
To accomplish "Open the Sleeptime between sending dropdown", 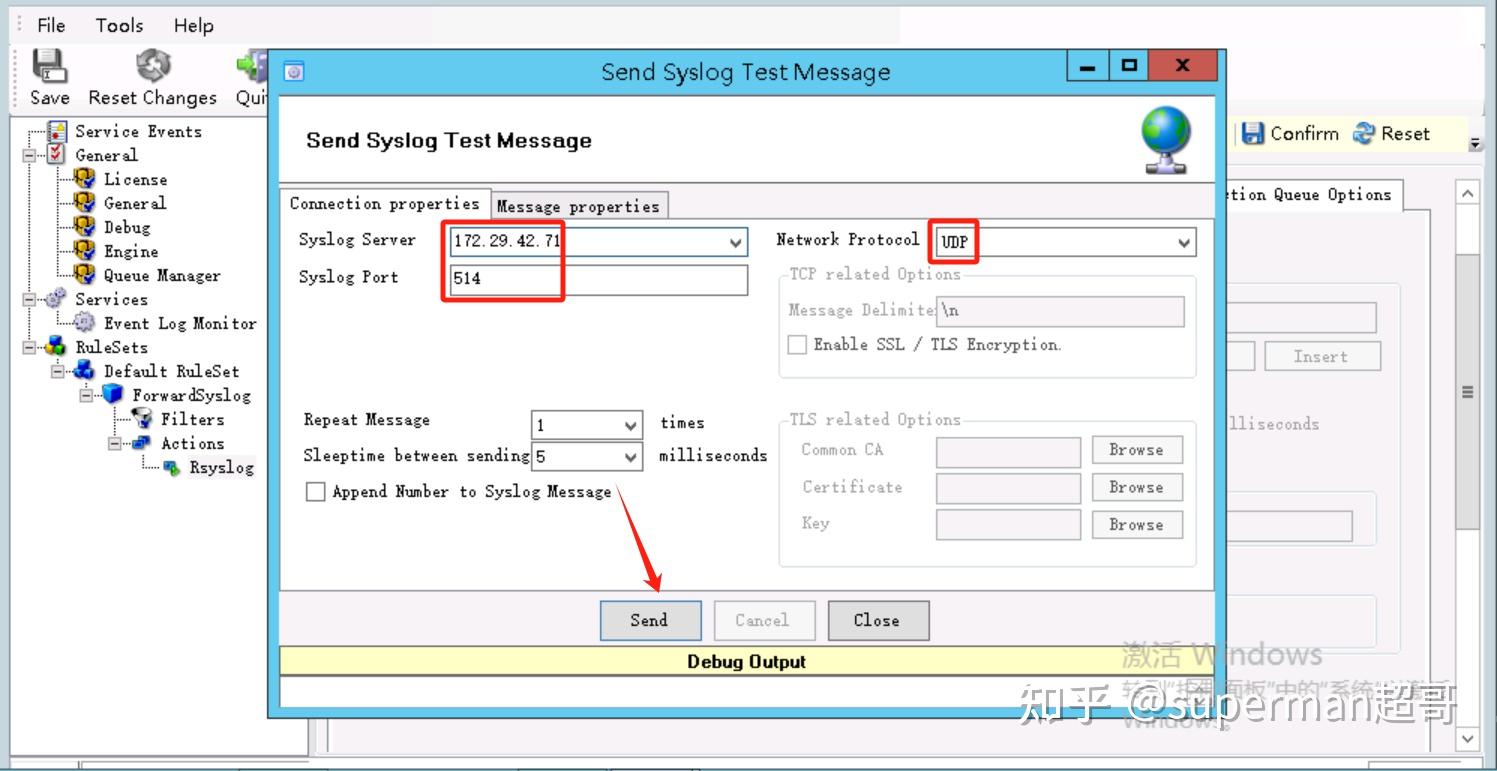I will (631, 457).
